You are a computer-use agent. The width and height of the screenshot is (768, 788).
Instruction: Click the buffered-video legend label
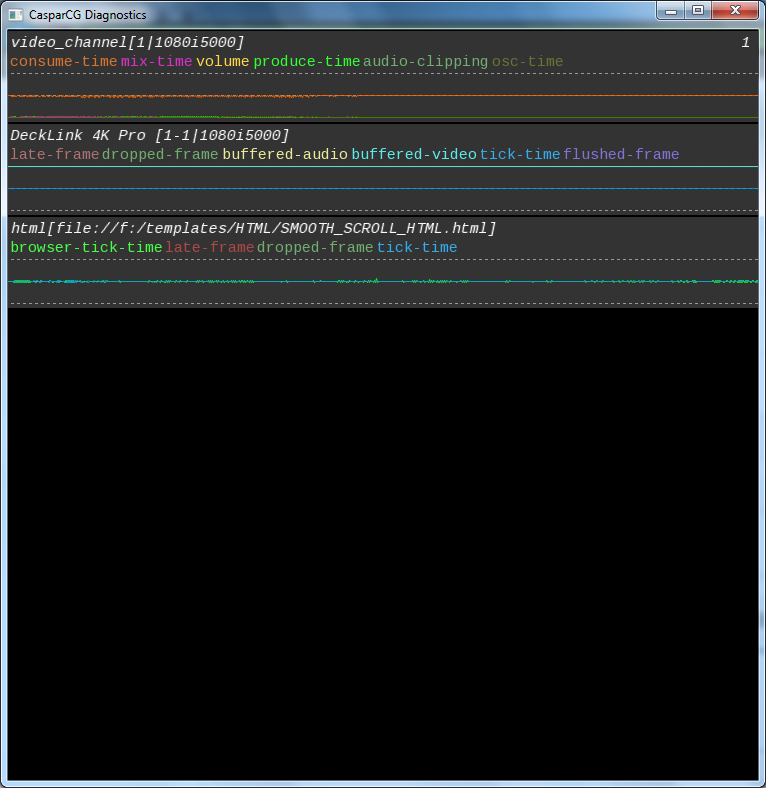click(414, 154)
